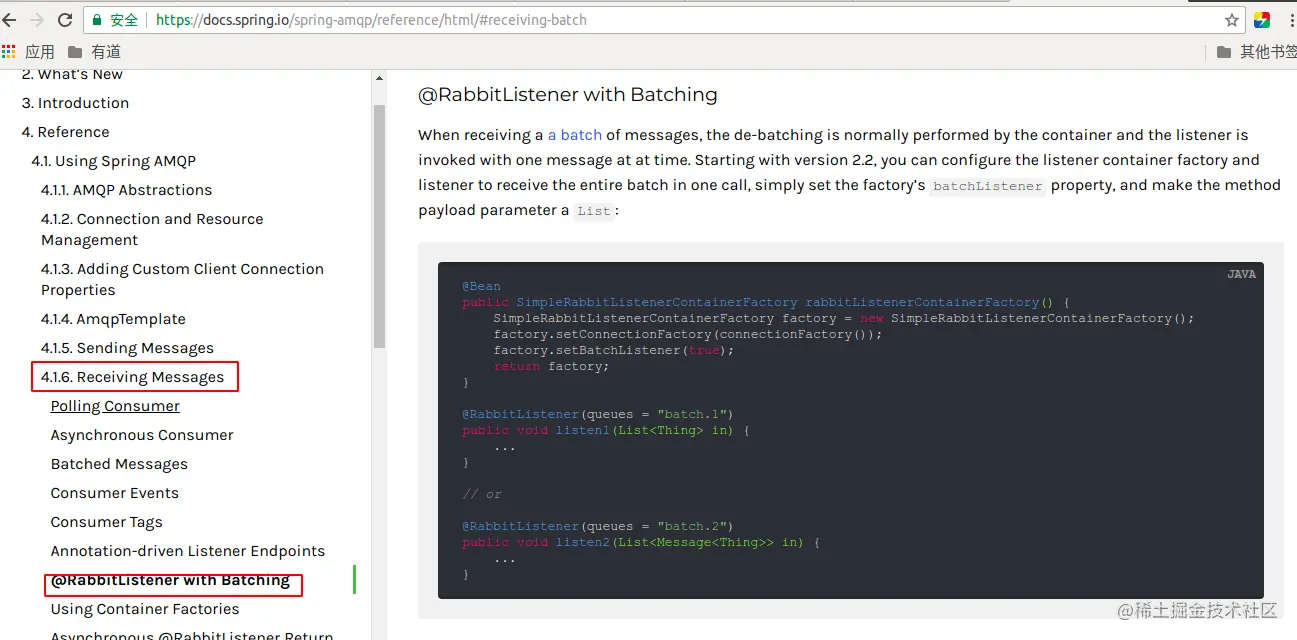Follow the 'a batch' hyperlink
The image size is (1297, 640).
[x=575, y=135]
